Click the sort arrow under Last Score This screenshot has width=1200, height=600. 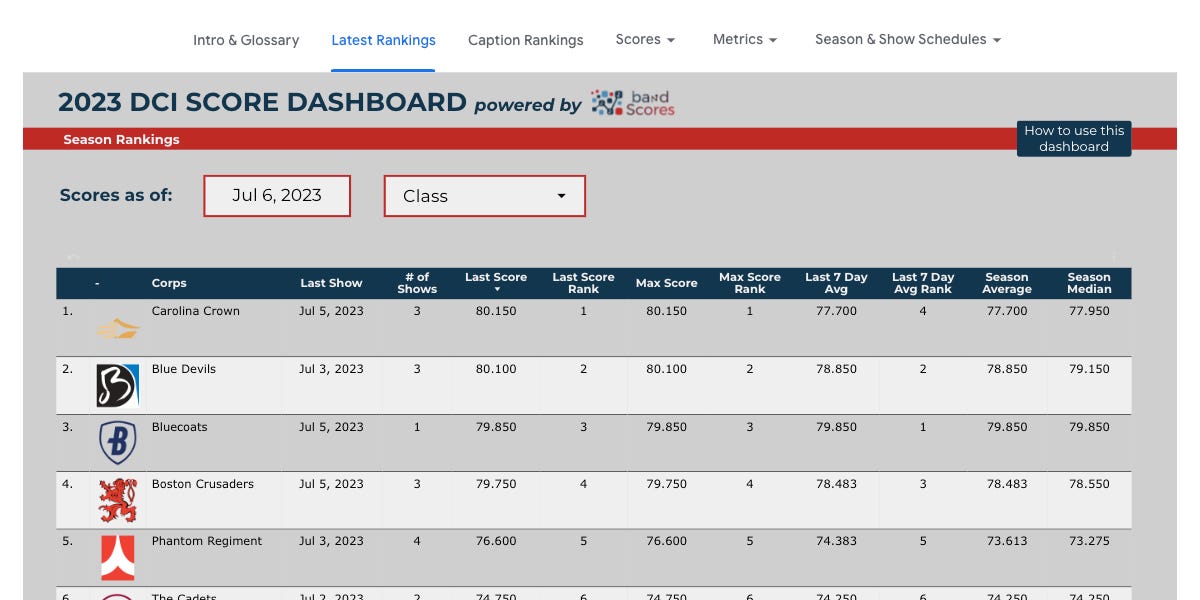coord(497,290)
